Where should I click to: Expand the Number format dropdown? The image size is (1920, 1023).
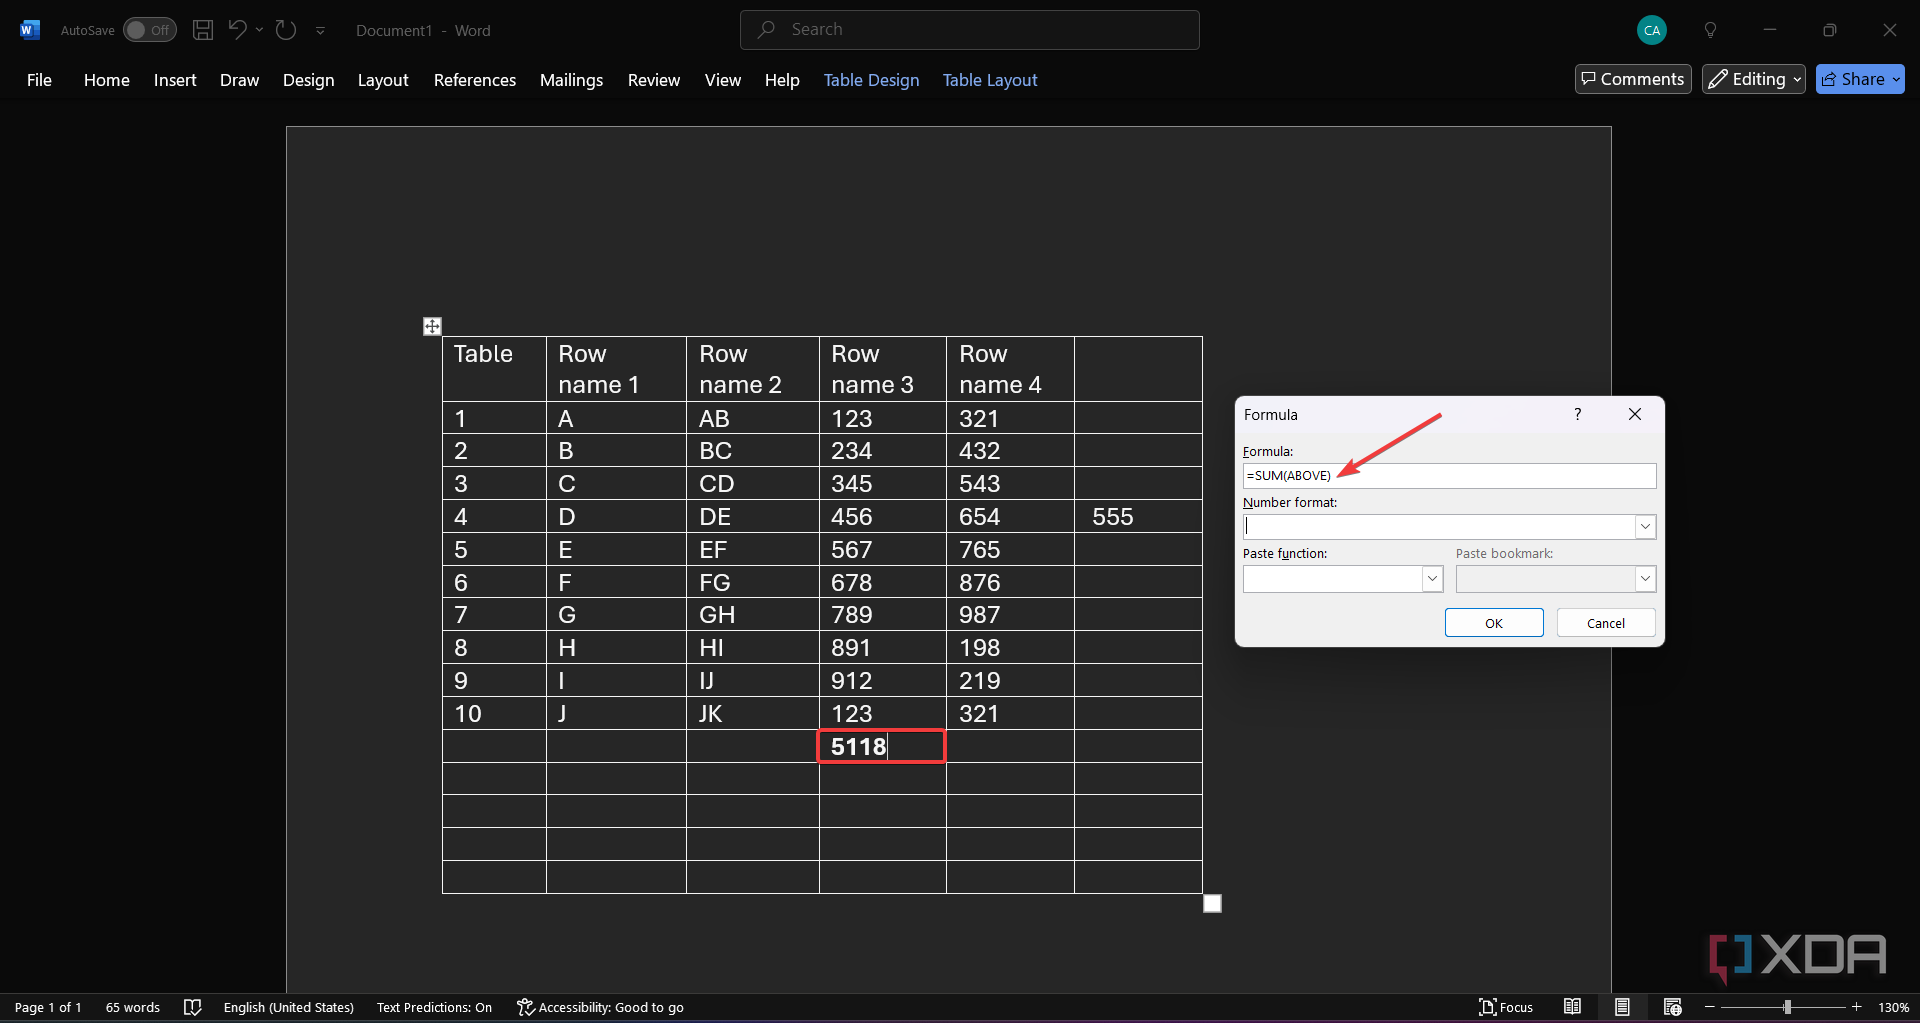pyautogui.click(x=1645, y=527)
